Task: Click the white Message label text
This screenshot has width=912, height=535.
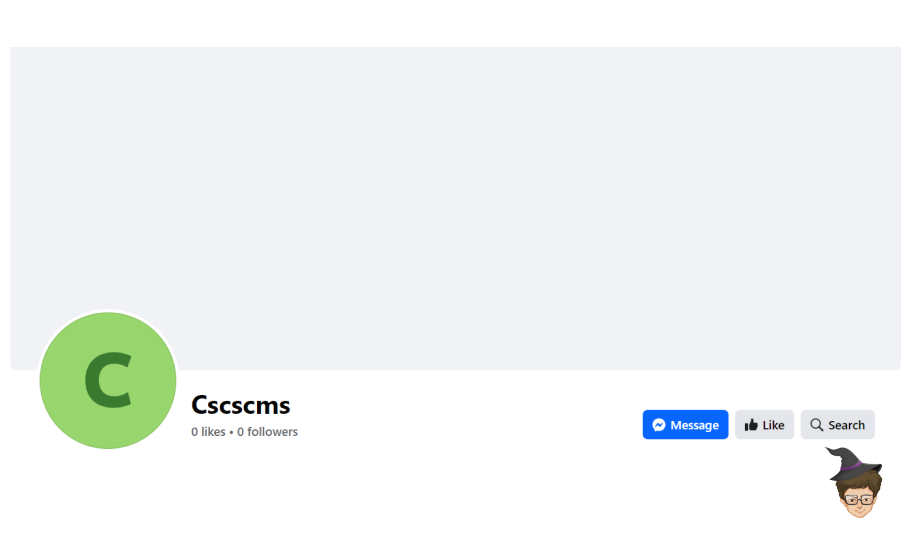Action: tap(694, 425)
